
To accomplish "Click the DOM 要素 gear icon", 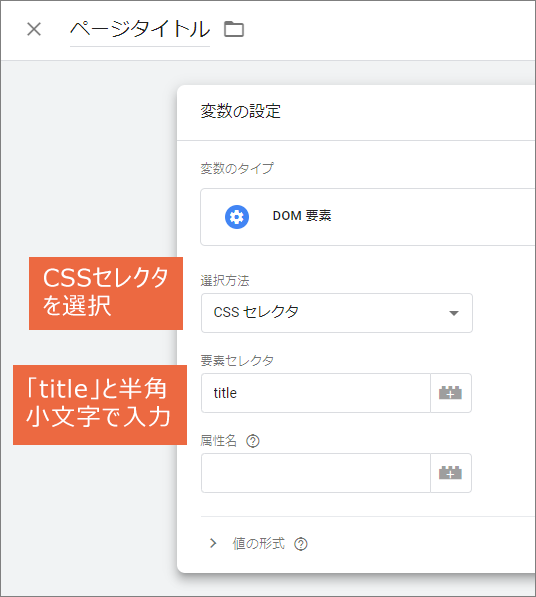I will (x=237, y=217).
